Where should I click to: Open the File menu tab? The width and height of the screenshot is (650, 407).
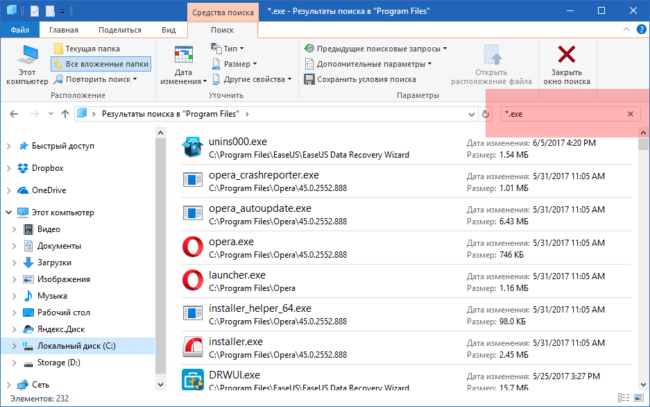pos(19,30)
